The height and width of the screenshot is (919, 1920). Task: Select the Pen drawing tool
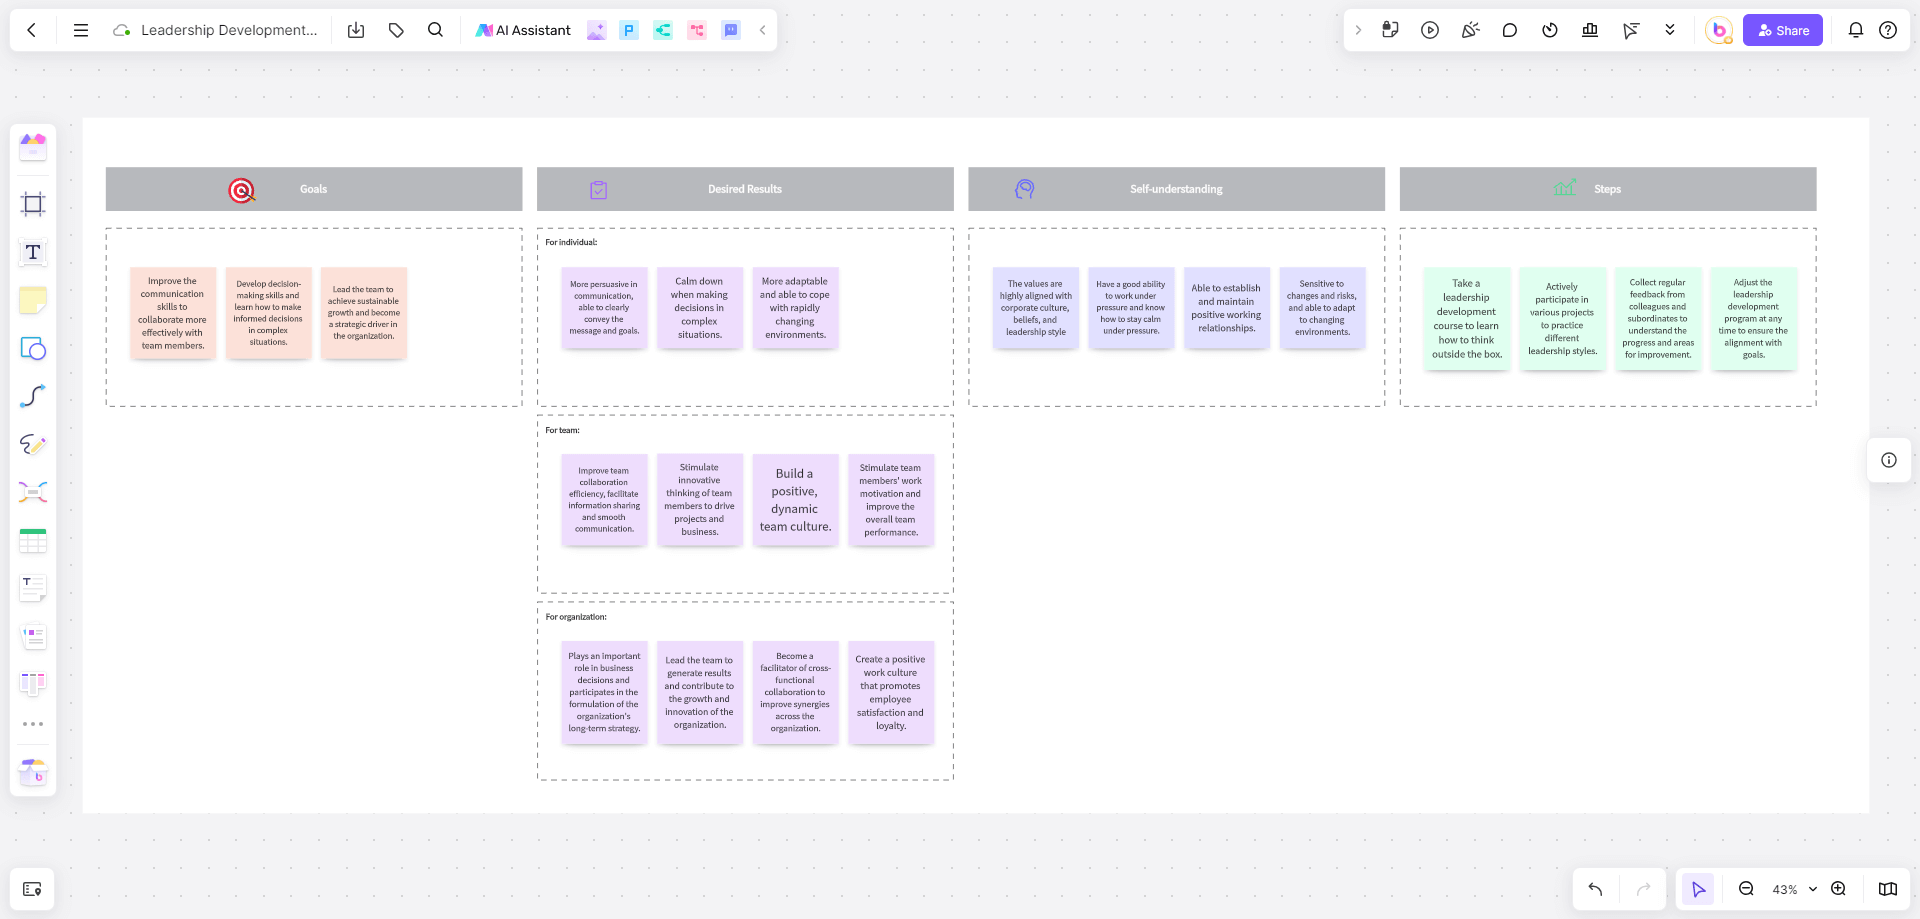point(33,444)
